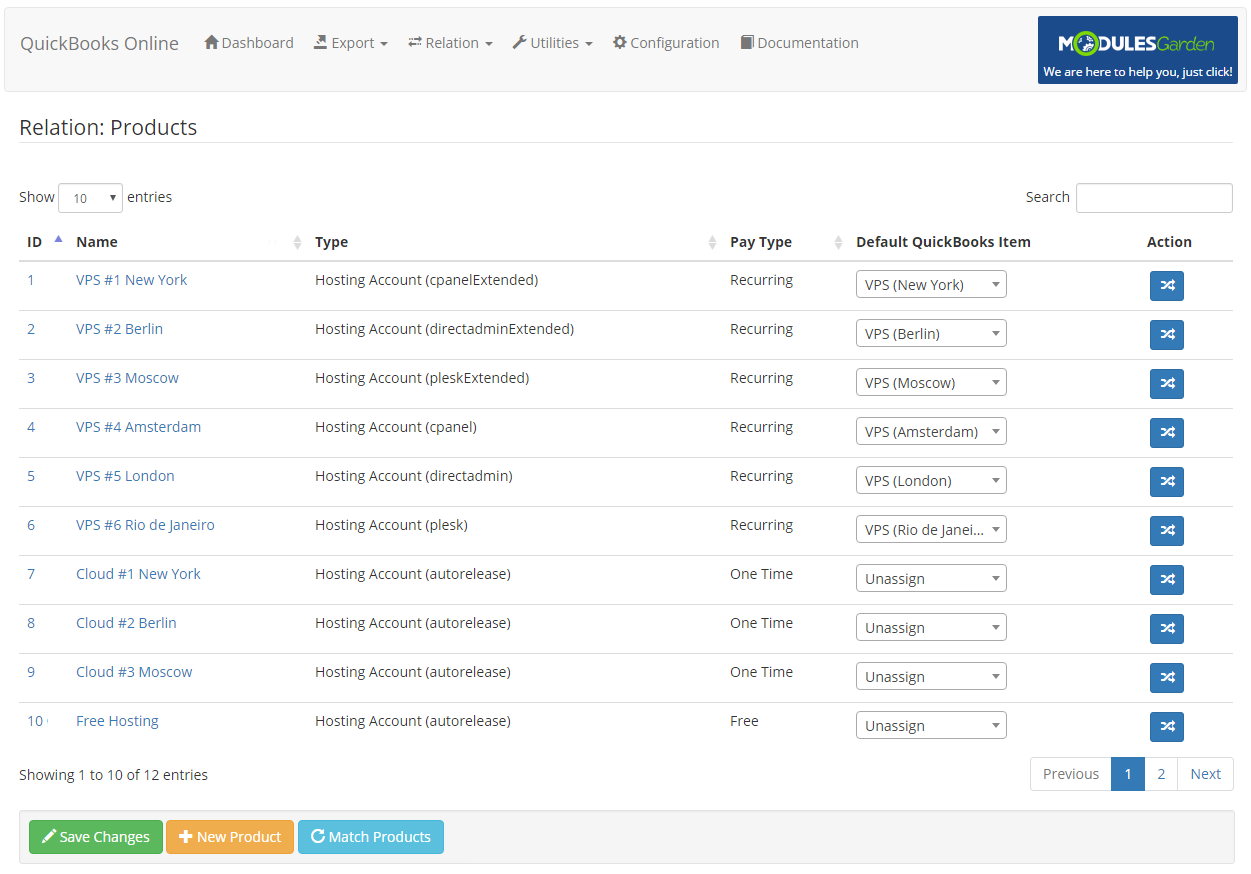Image resolution: width=1251 pixels, height=874 pixels.
Task: Click the Utilities wrench icon
Action: [x=518, y=42]
